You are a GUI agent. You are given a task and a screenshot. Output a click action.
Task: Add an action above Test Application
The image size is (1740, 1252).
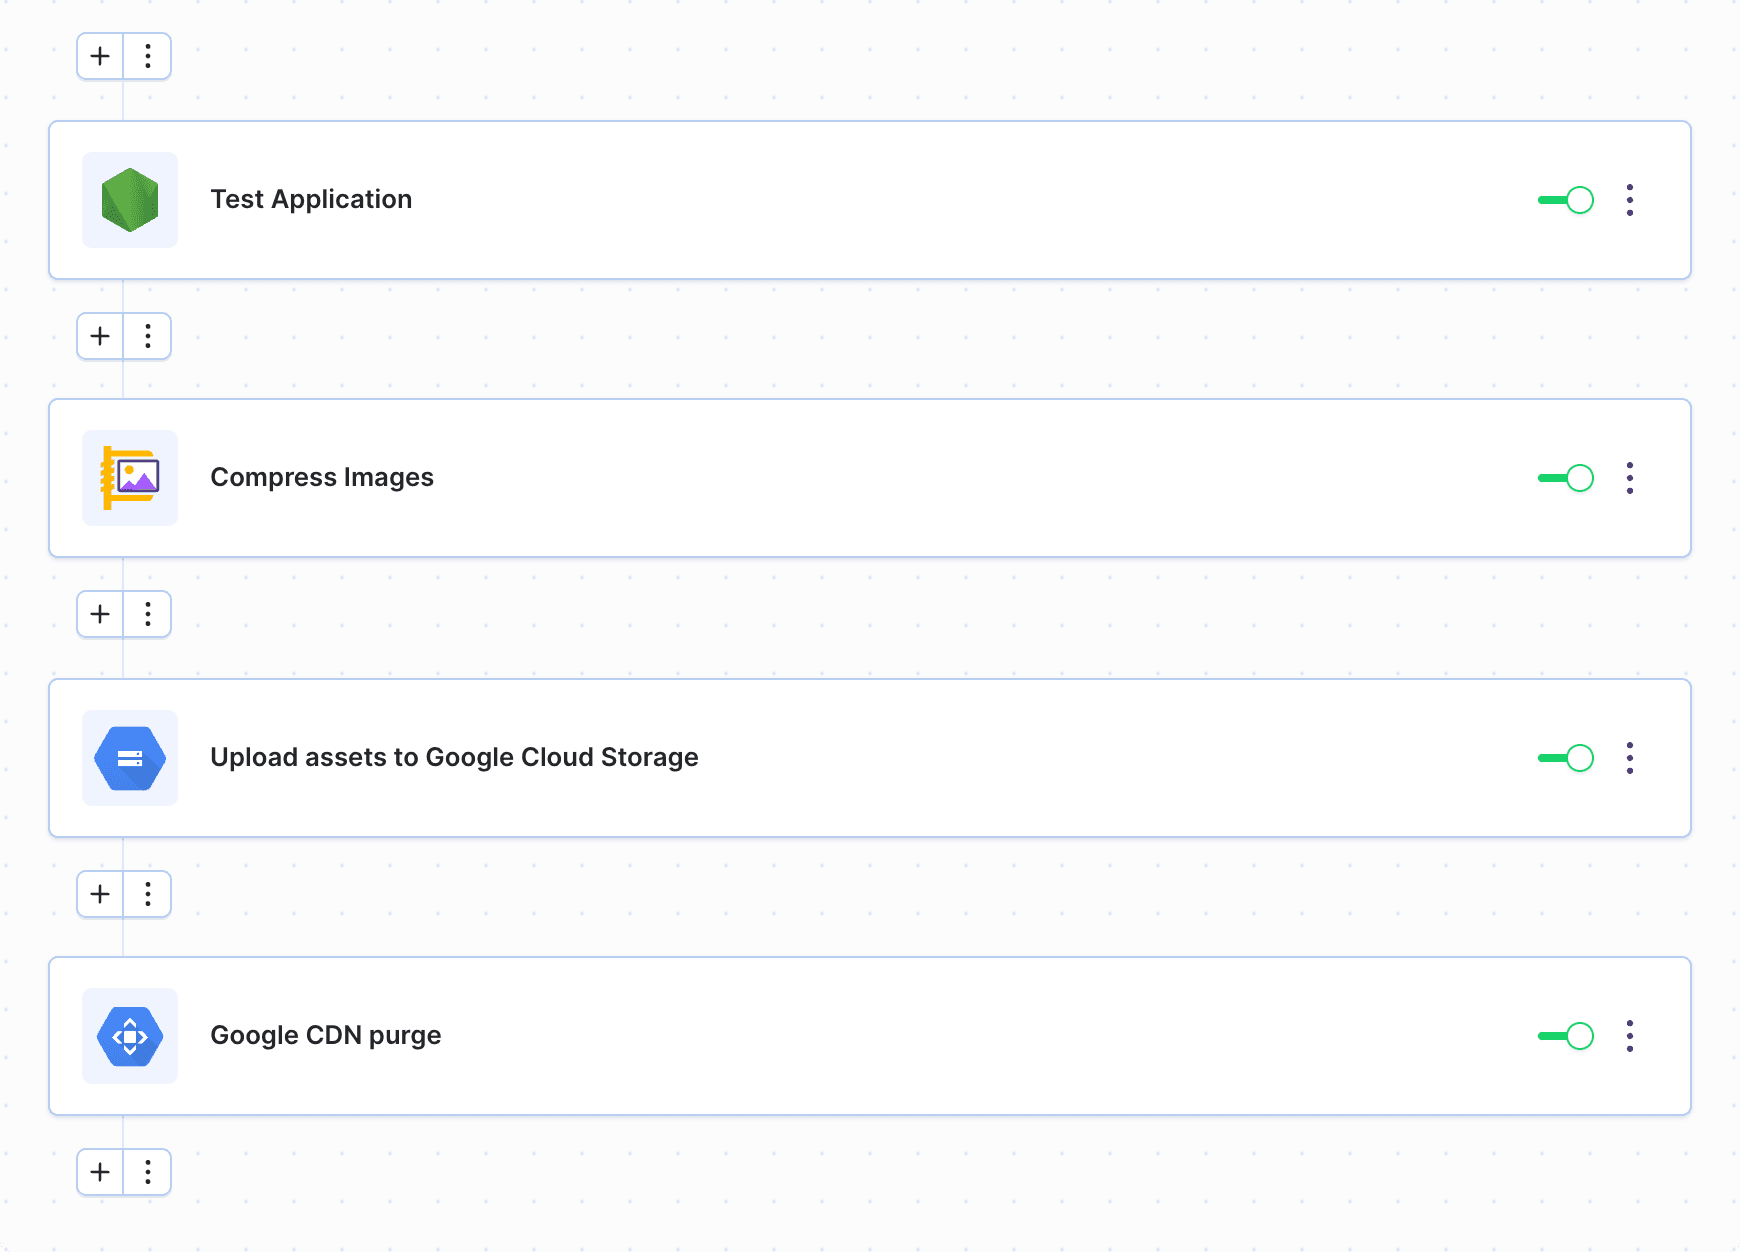[x=100, y=56]
